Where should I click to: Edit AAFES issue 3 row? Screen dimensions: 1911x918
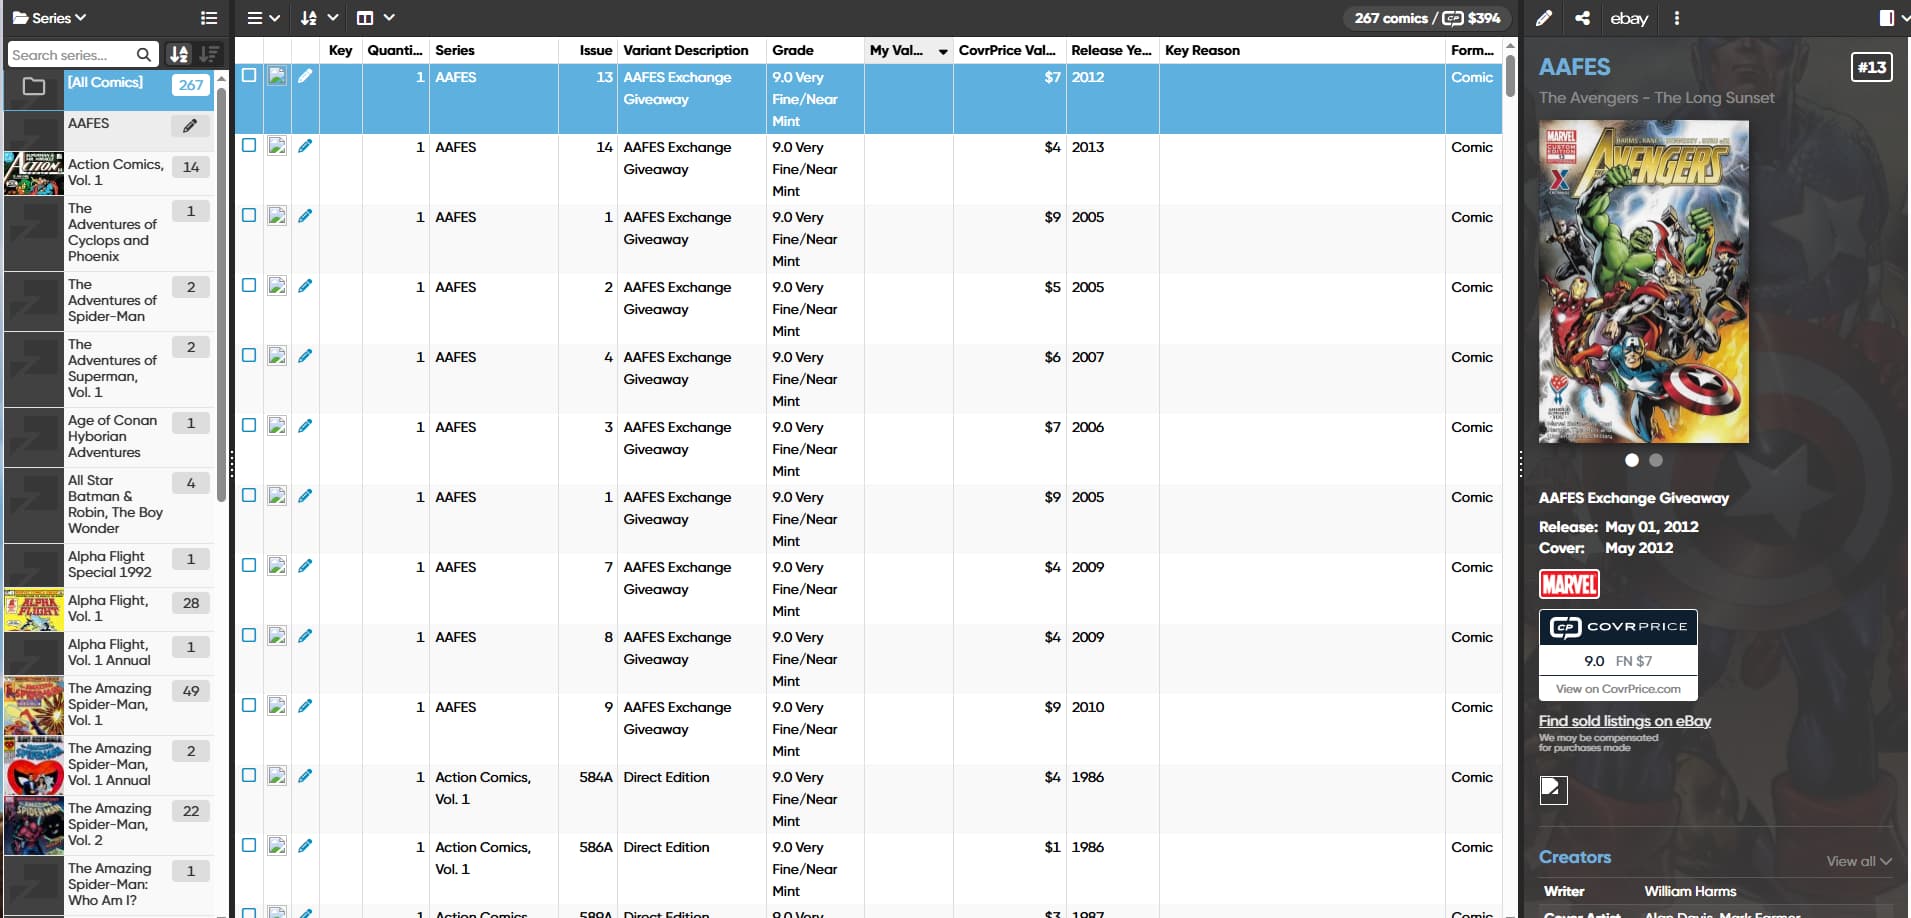coord(305,426)
